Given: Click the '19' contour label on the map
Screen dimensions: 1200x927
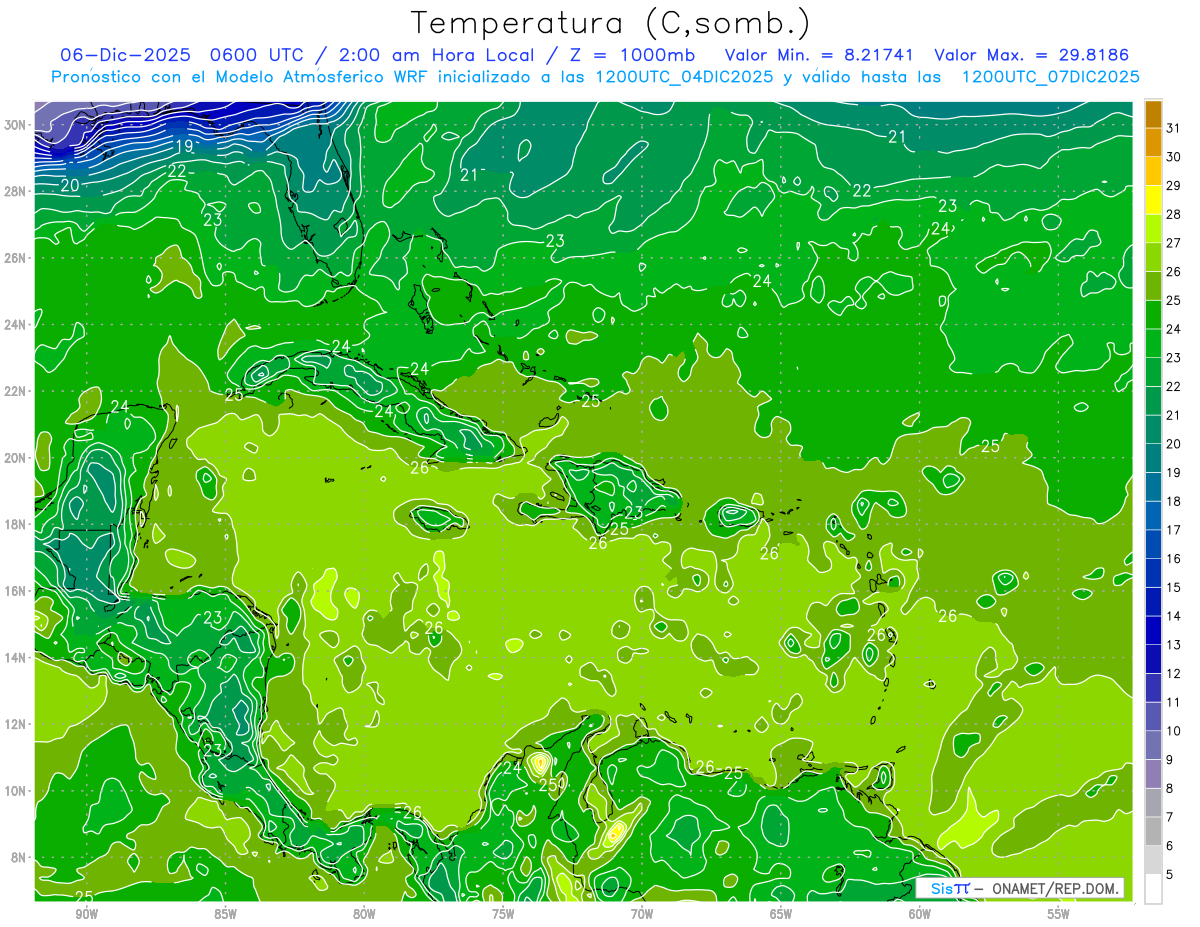Looking at the screenshot, I should pos(183,147).
